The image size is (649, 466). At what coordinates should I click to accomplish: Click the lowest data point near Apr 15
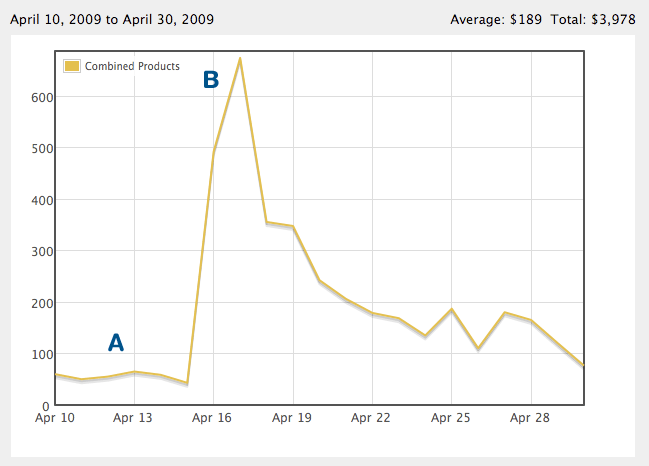[x=187, y=383]
